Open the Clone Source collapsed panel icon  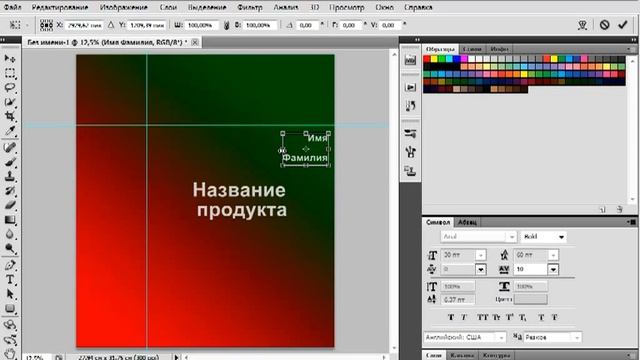[410, 170]
